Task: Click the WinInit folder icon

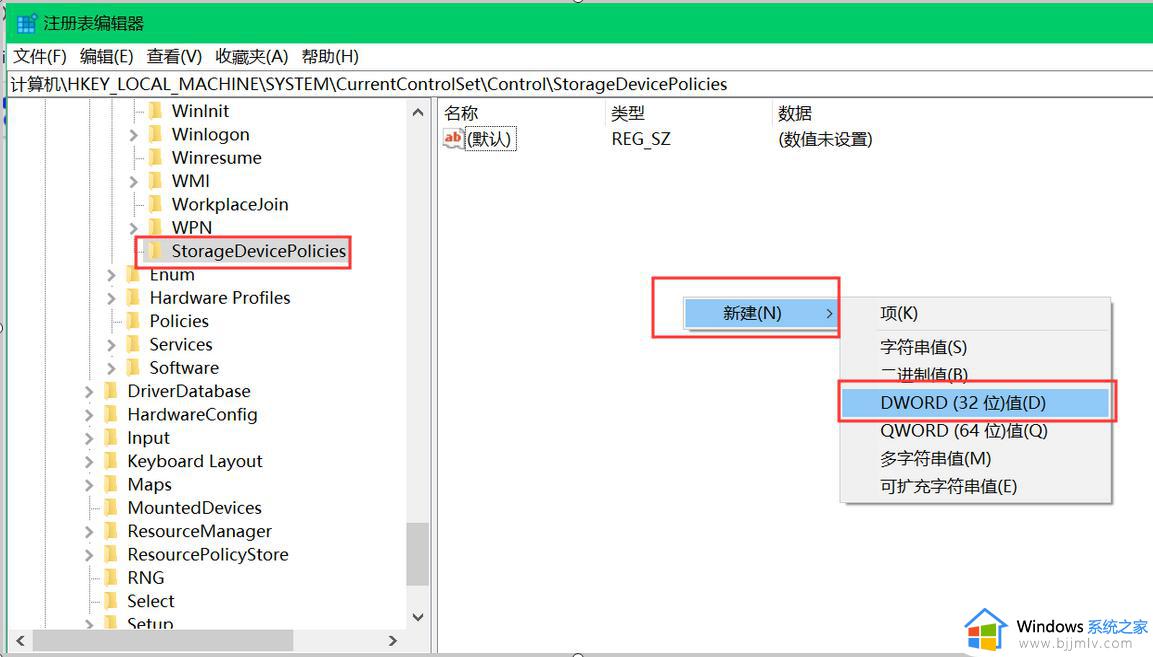Action: [x=155, y=111]
